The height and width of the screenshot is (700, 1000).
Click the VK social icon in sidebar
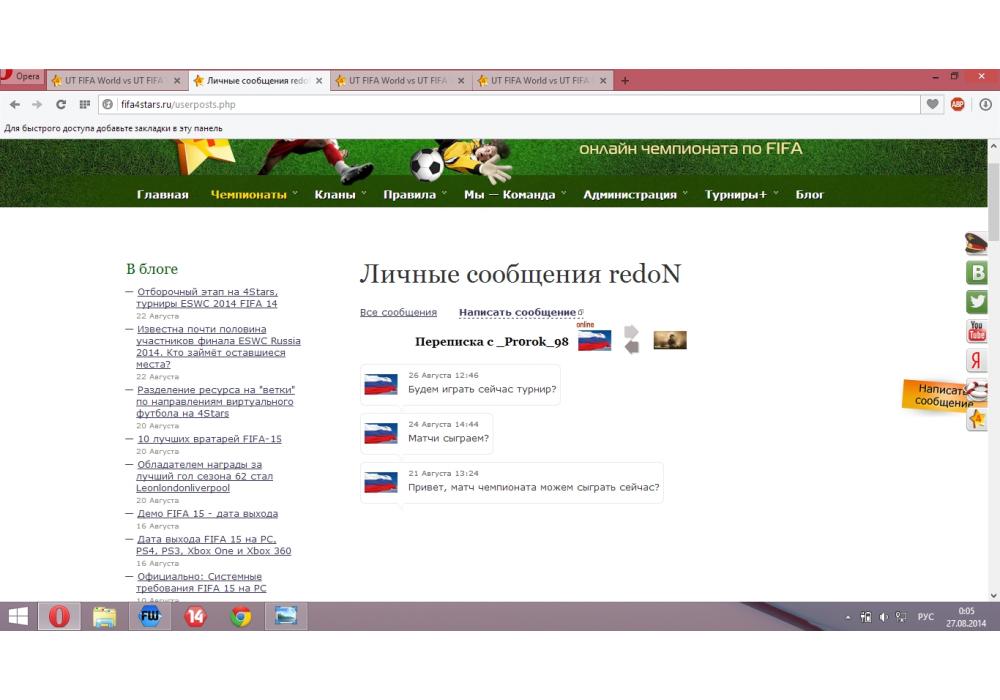tap(976, 272)
